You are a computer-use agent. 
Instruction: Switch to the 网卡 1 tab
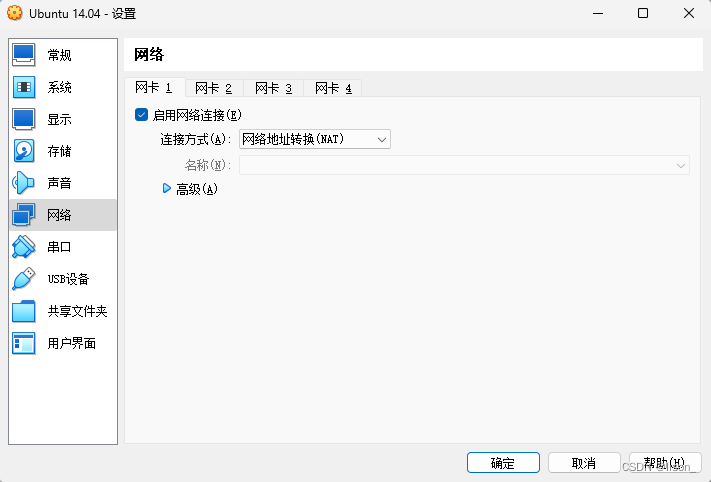[154, 88]
